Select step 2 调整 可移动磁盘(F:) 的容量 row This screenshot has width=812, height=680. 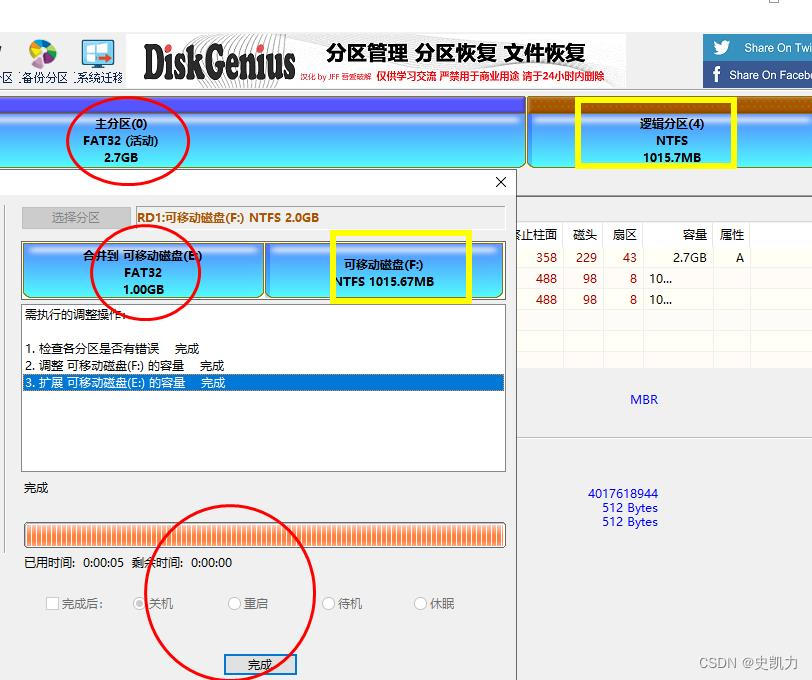point(263,366)
